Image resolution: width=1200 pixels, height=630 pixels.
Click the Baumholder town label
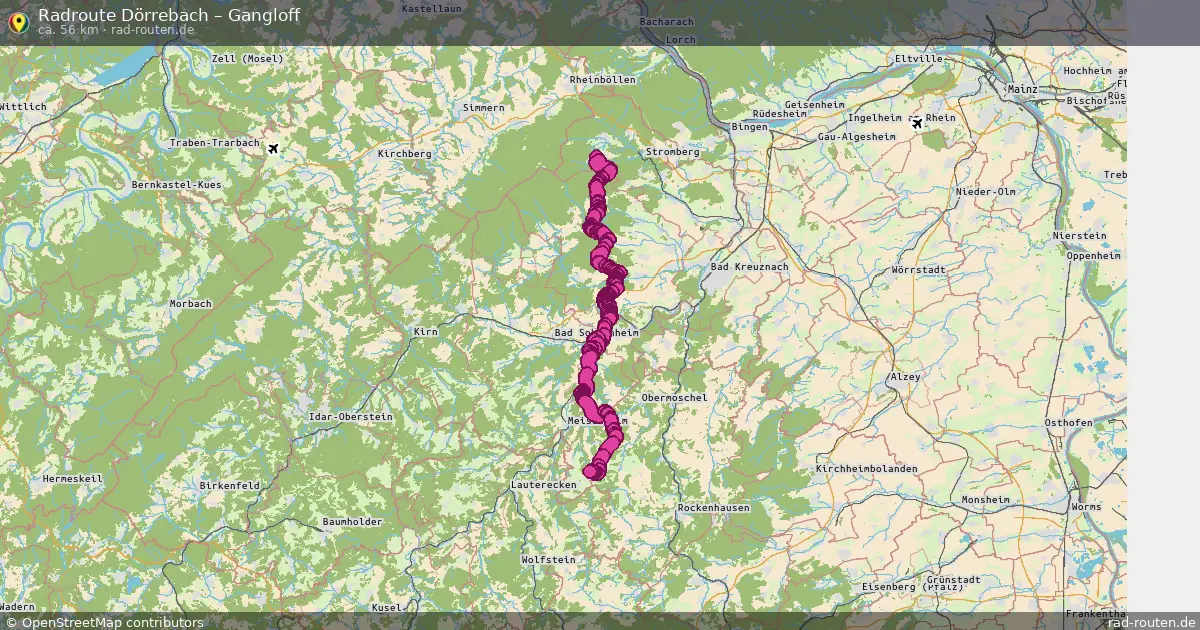point(352,523)
